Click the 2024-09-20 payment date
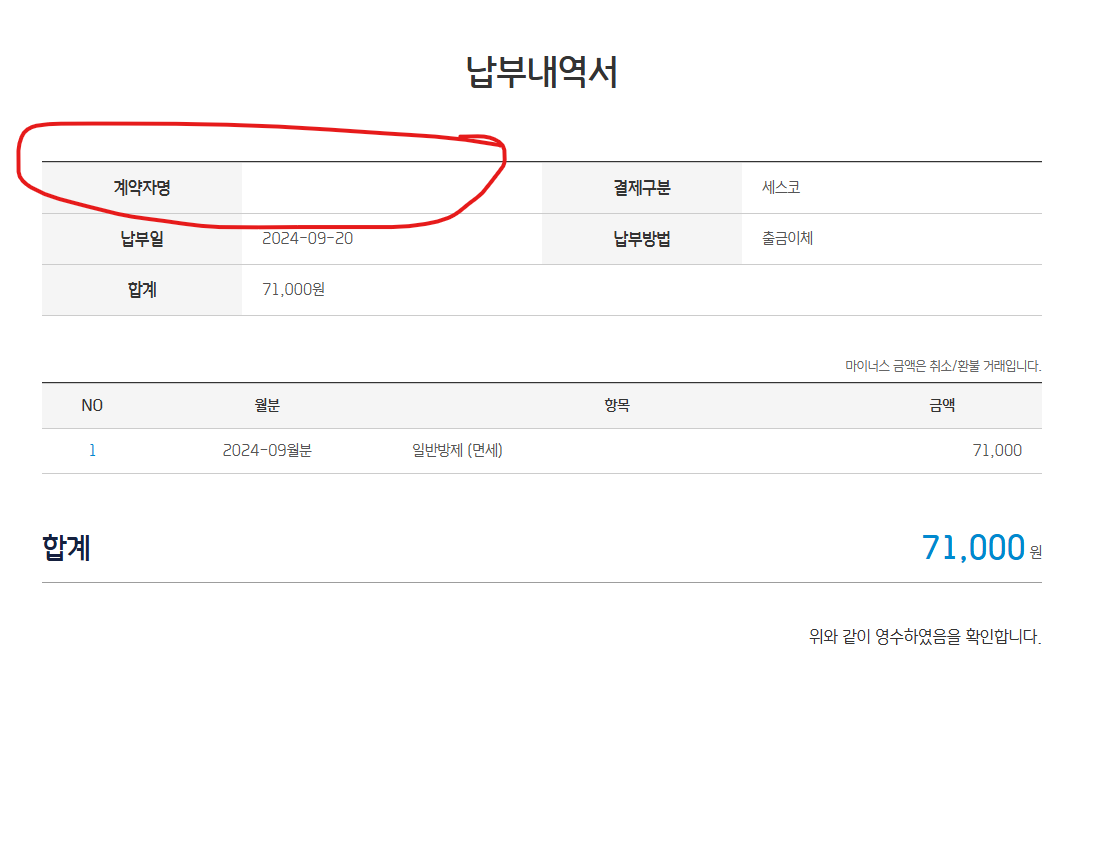This screenshot has width=1107, height=858. 307,239
